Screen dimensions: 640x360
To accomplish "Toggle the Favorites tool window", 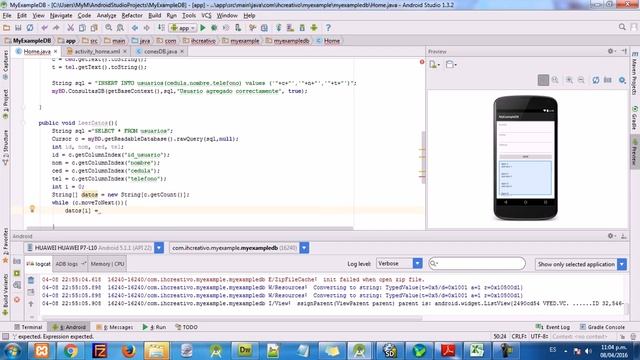I will [x=5, y=245].
